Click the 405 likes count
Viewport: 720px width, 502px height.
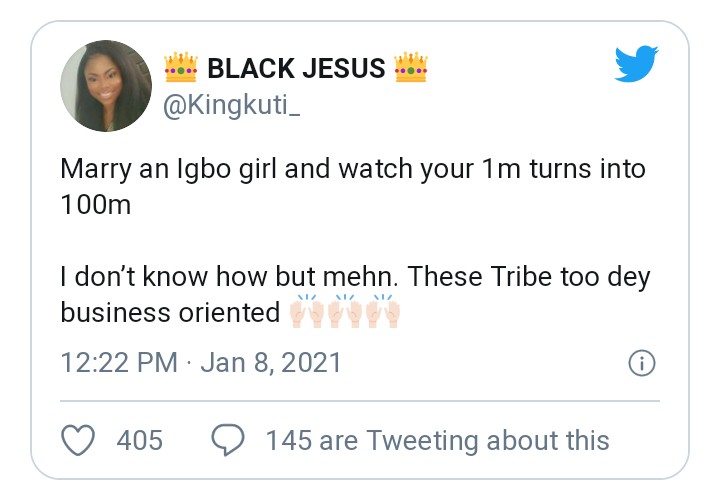(x=139, y=440)
